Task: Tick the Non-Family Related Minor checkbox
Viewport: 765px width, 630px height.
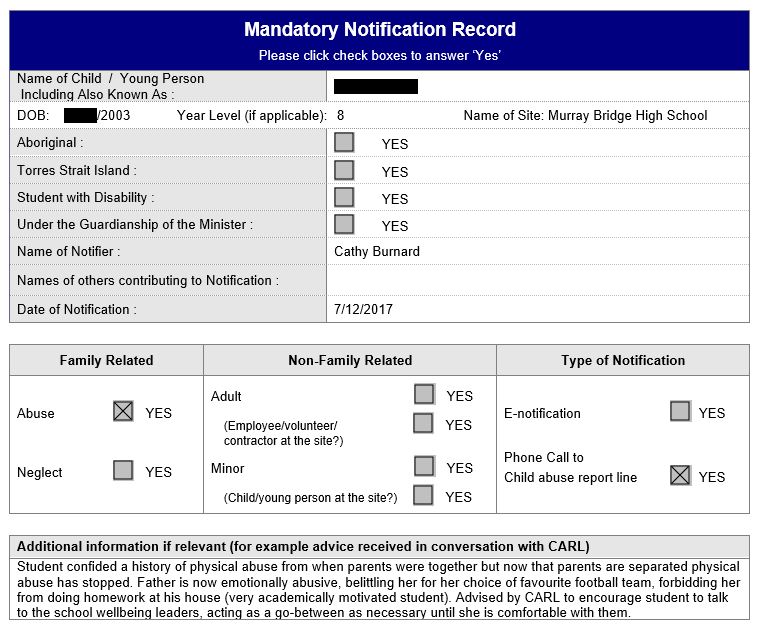Action: (424, 466)
